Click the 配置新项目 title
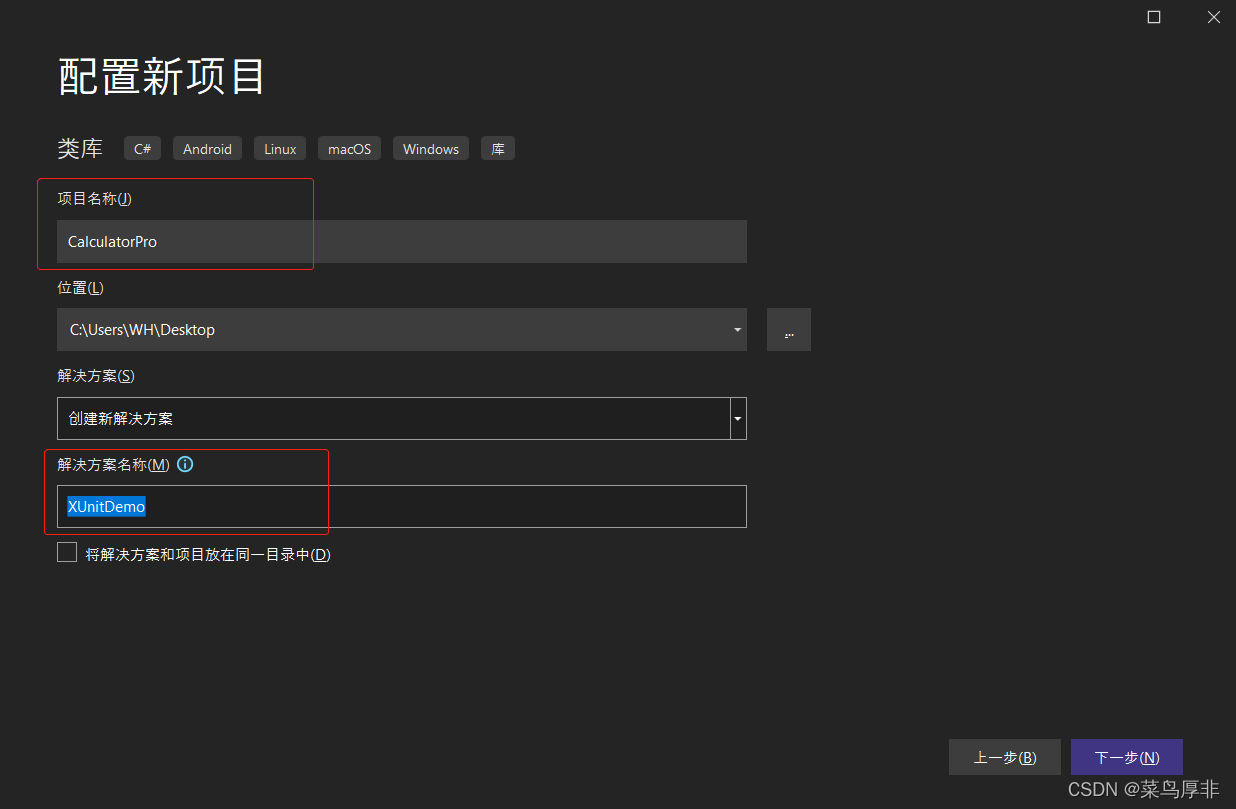Screen dimensions: 1236x809 pyautogui.click(x=162, y=76)
